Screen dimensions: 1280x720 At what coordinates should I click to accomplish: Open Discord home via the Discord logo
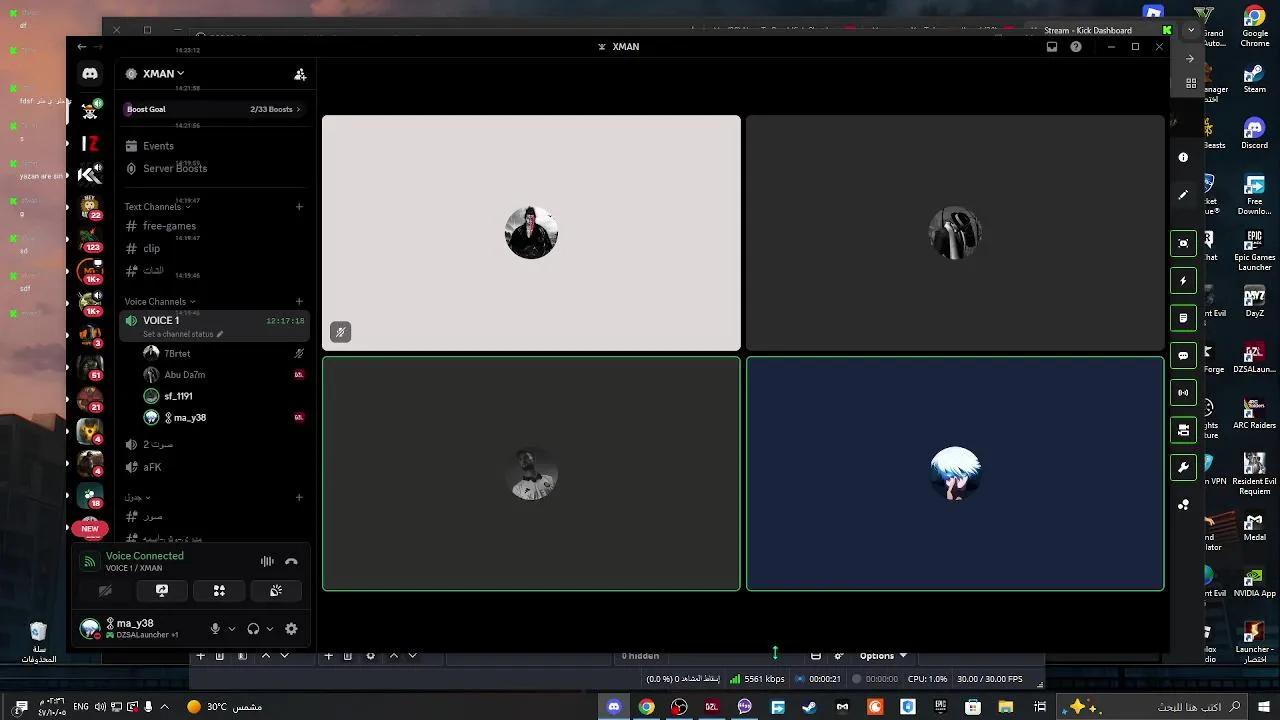pyautogui.click(x=90, y=74)
